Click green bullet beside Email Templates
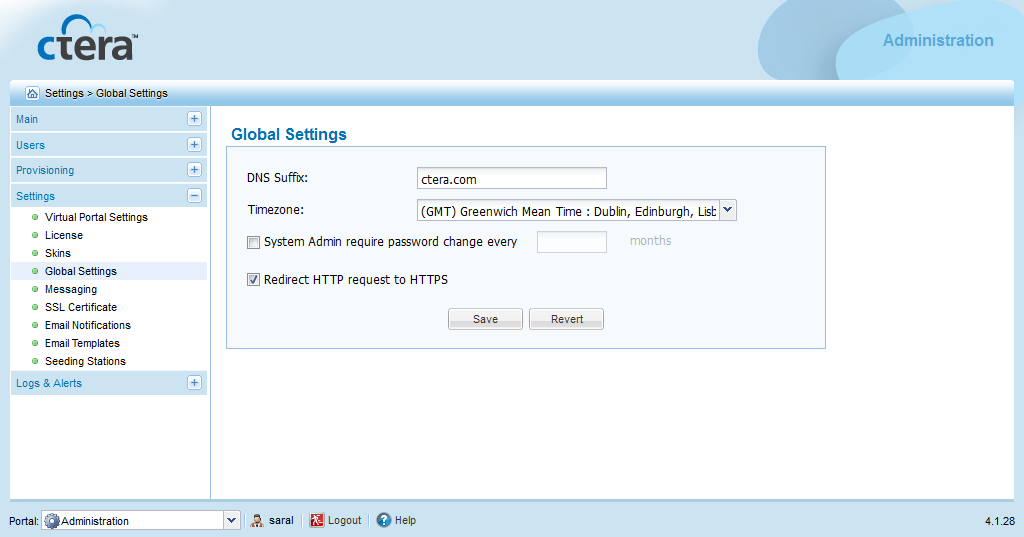 pos(35,343)
